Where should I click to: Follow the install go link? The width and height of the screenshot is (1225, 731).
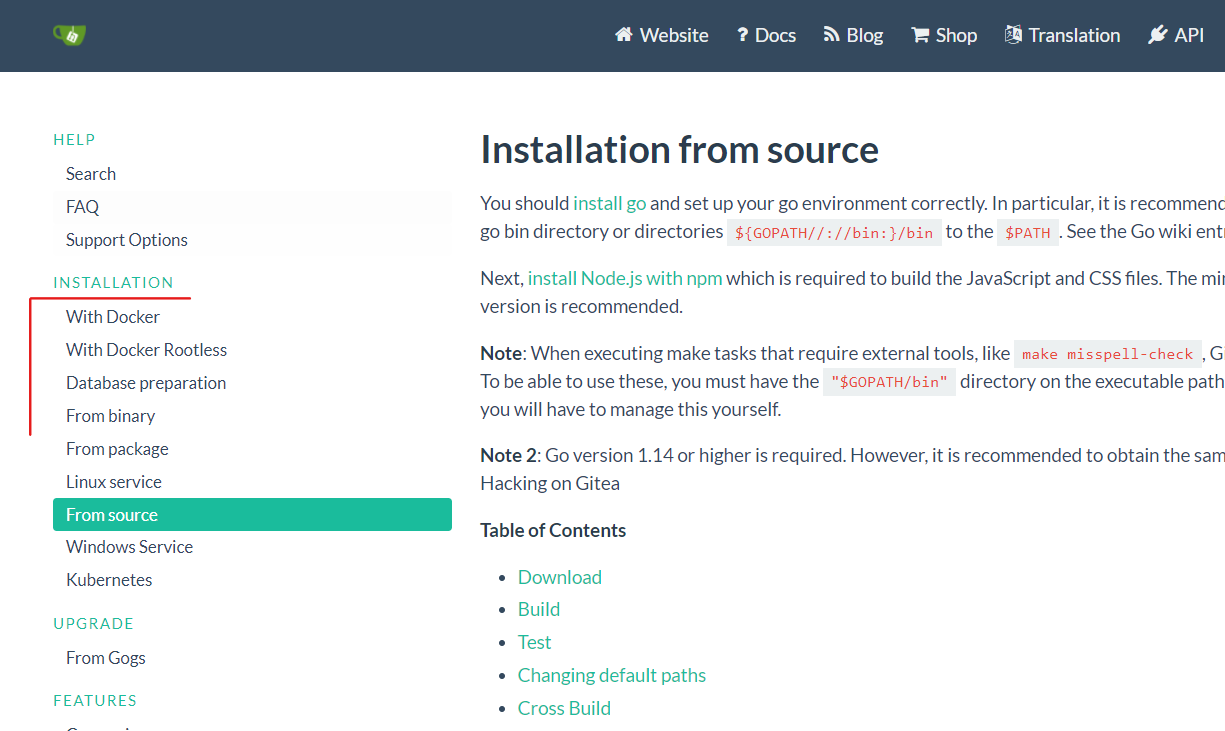[x=609, y=203]
